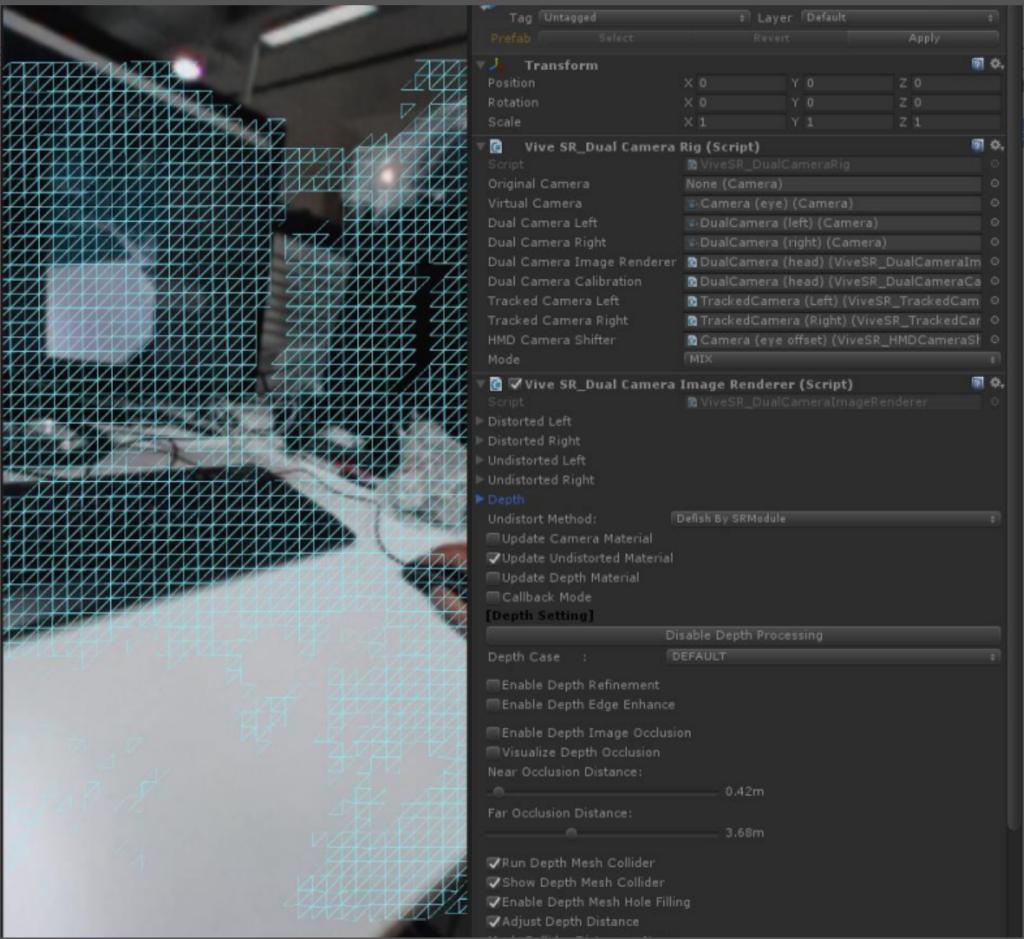
Task: Open the Undistort Method dropdown
Action: [834, 519]
